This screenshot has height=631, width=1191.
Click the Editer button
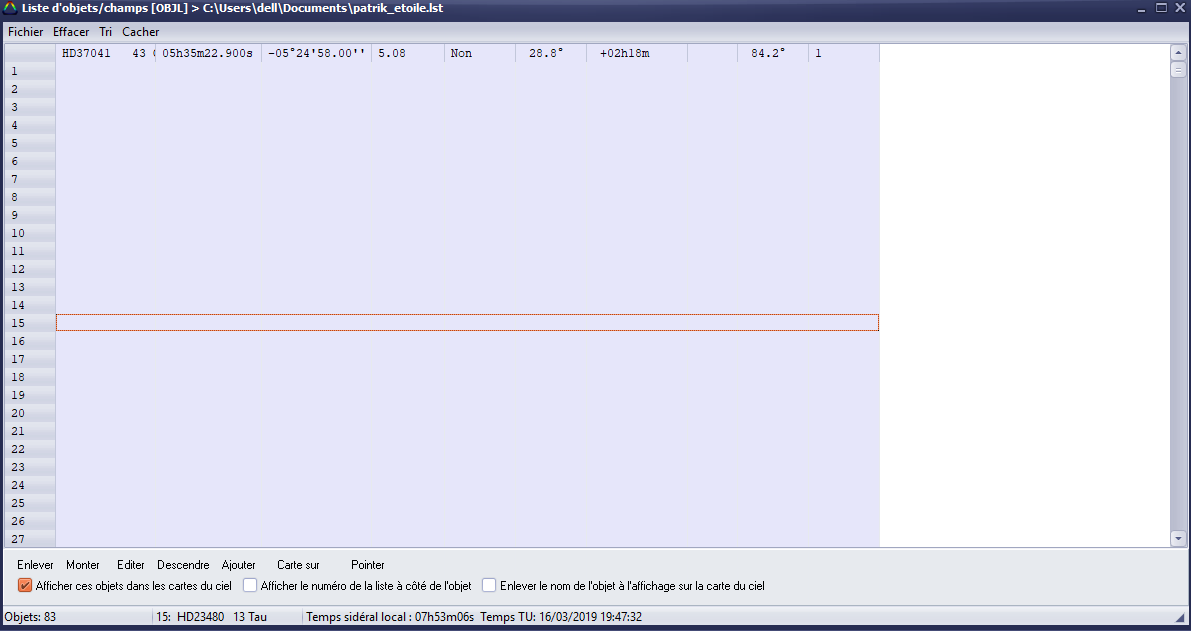coord(131,565)
